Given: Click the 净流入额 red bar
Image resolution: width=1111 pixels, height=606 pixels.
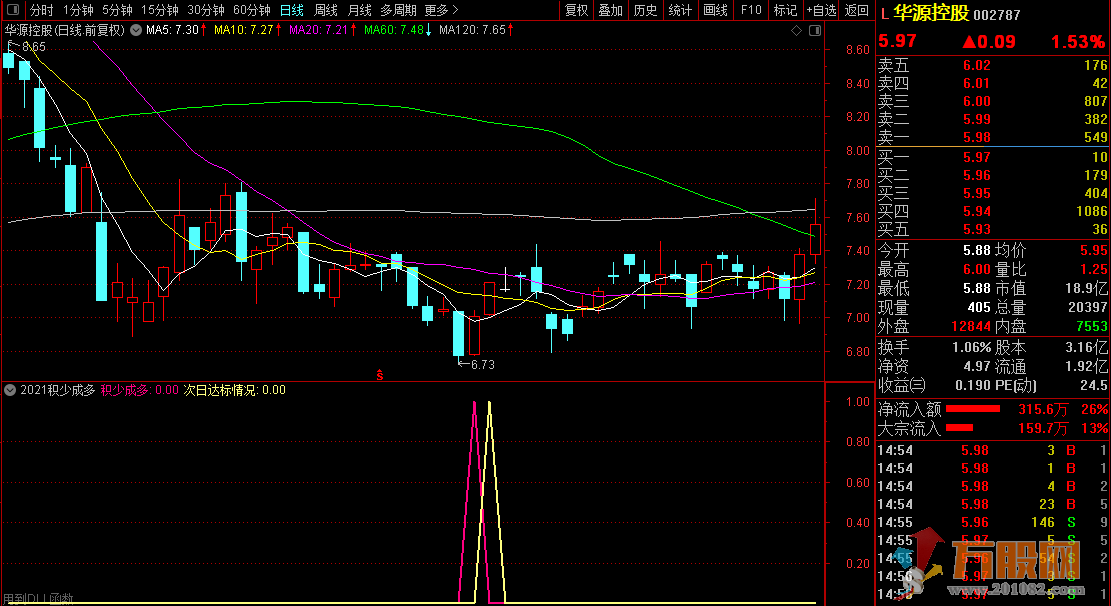Looking at the screenshot, I should click(973, 409).
